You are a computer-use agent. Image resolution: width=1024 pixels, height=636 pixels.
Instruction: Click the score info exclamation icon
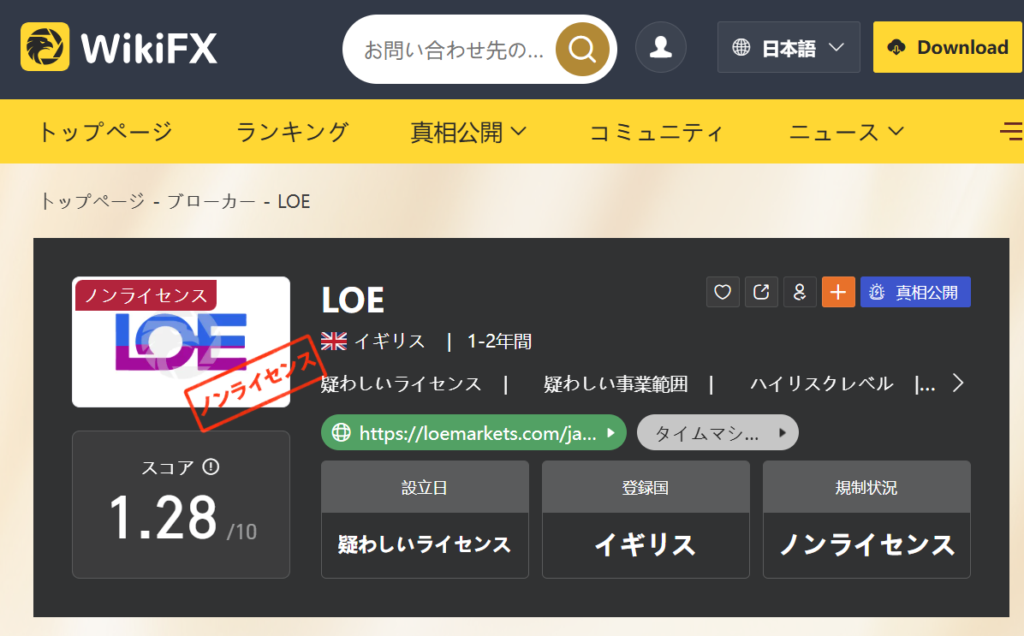tap(210, 467)
